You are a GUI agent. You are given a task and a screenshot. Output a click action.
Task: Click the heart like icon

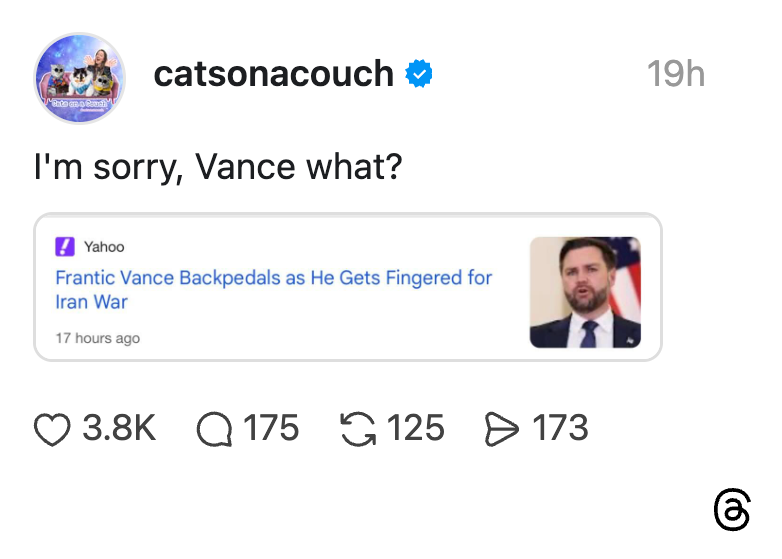[x=53, y=429]
